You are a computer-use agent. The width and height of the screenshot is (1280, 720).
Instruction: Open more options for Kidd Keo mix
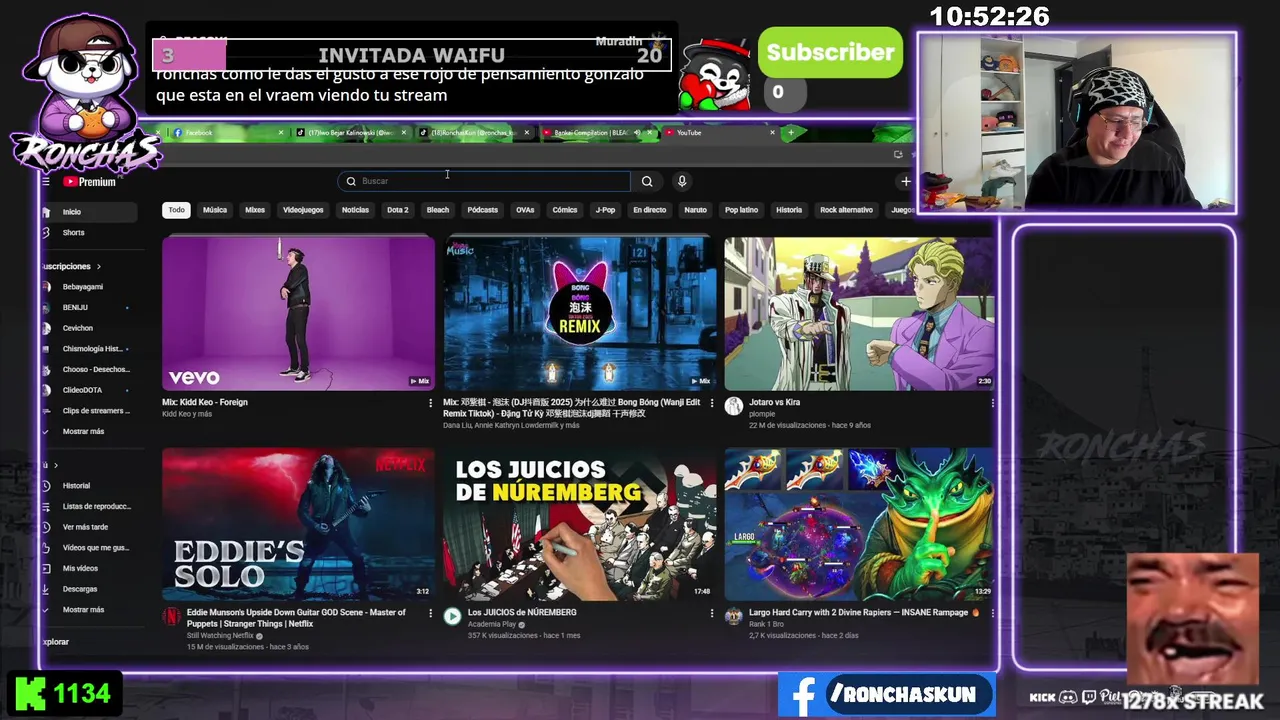point(431,403)
